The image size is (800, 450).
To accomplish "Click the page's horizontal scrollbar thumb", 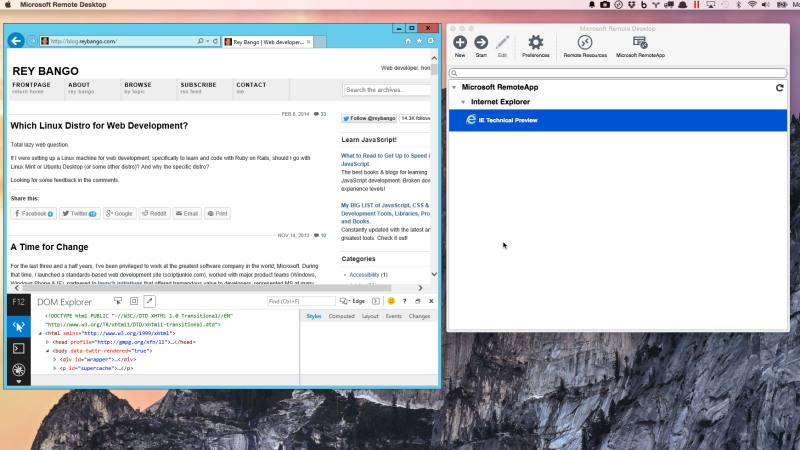I will click(206, 288).
